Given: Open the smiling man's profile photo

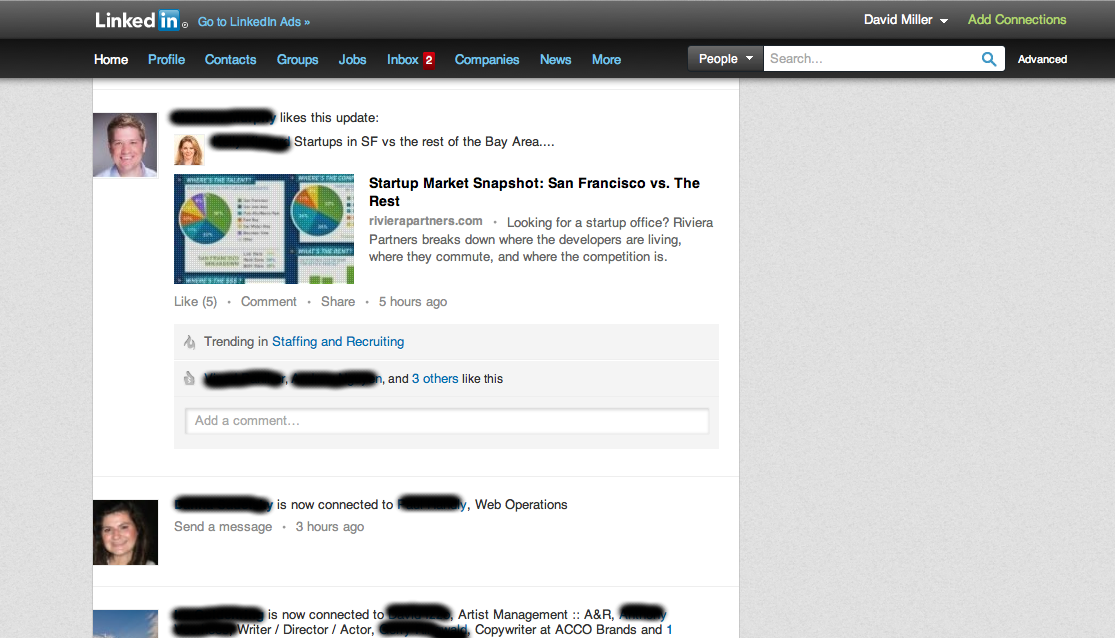Looking at the screenshot, I should [125, 145].
